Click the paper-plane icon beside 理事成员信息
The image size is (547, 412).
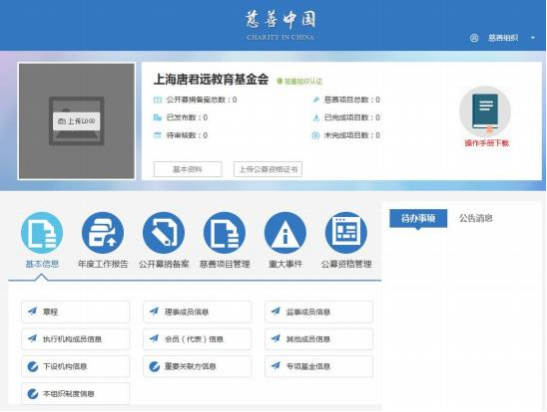[154, 311]
